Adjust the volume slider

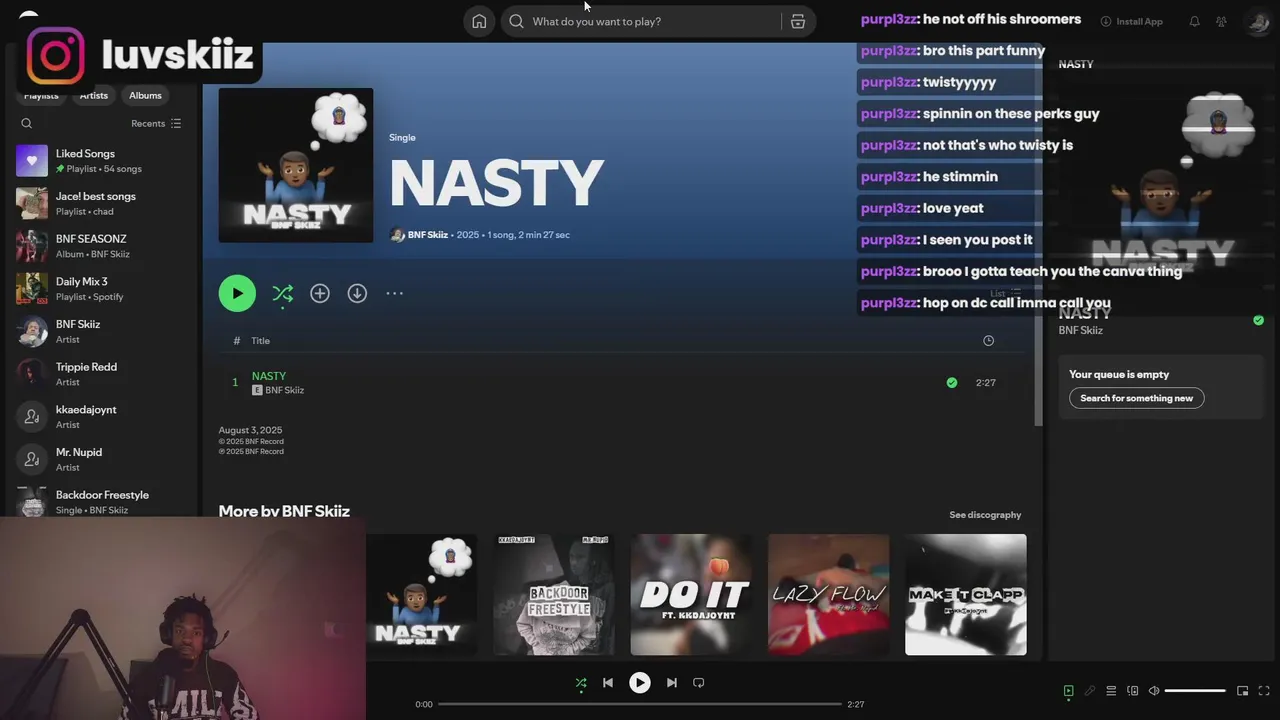pyautogui.click(x=1195, y=691)
